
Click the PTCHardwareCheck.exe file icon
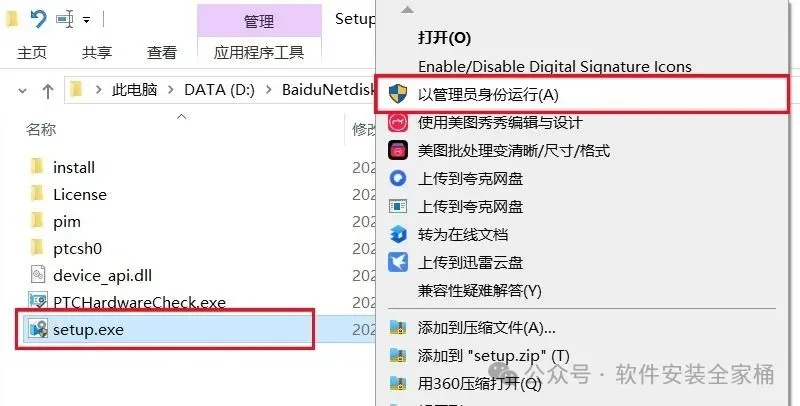click(x=38, y=302)
